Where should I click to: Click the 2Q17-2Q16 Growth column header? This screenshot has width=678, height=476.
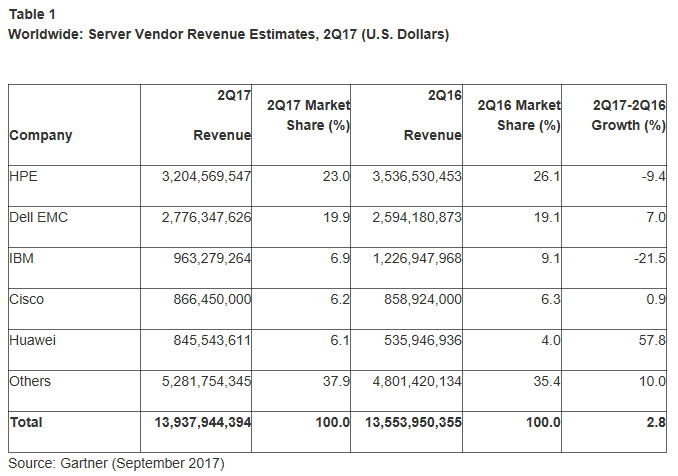628,115
